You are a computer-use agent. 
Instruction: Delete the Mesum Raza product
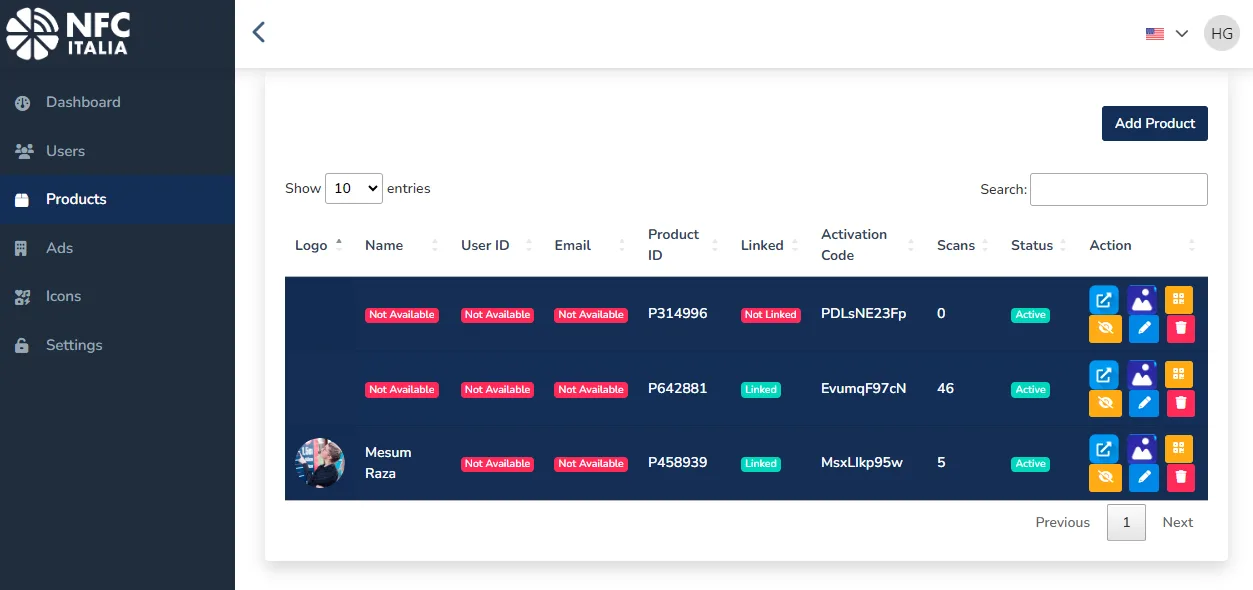point(1180,477)
